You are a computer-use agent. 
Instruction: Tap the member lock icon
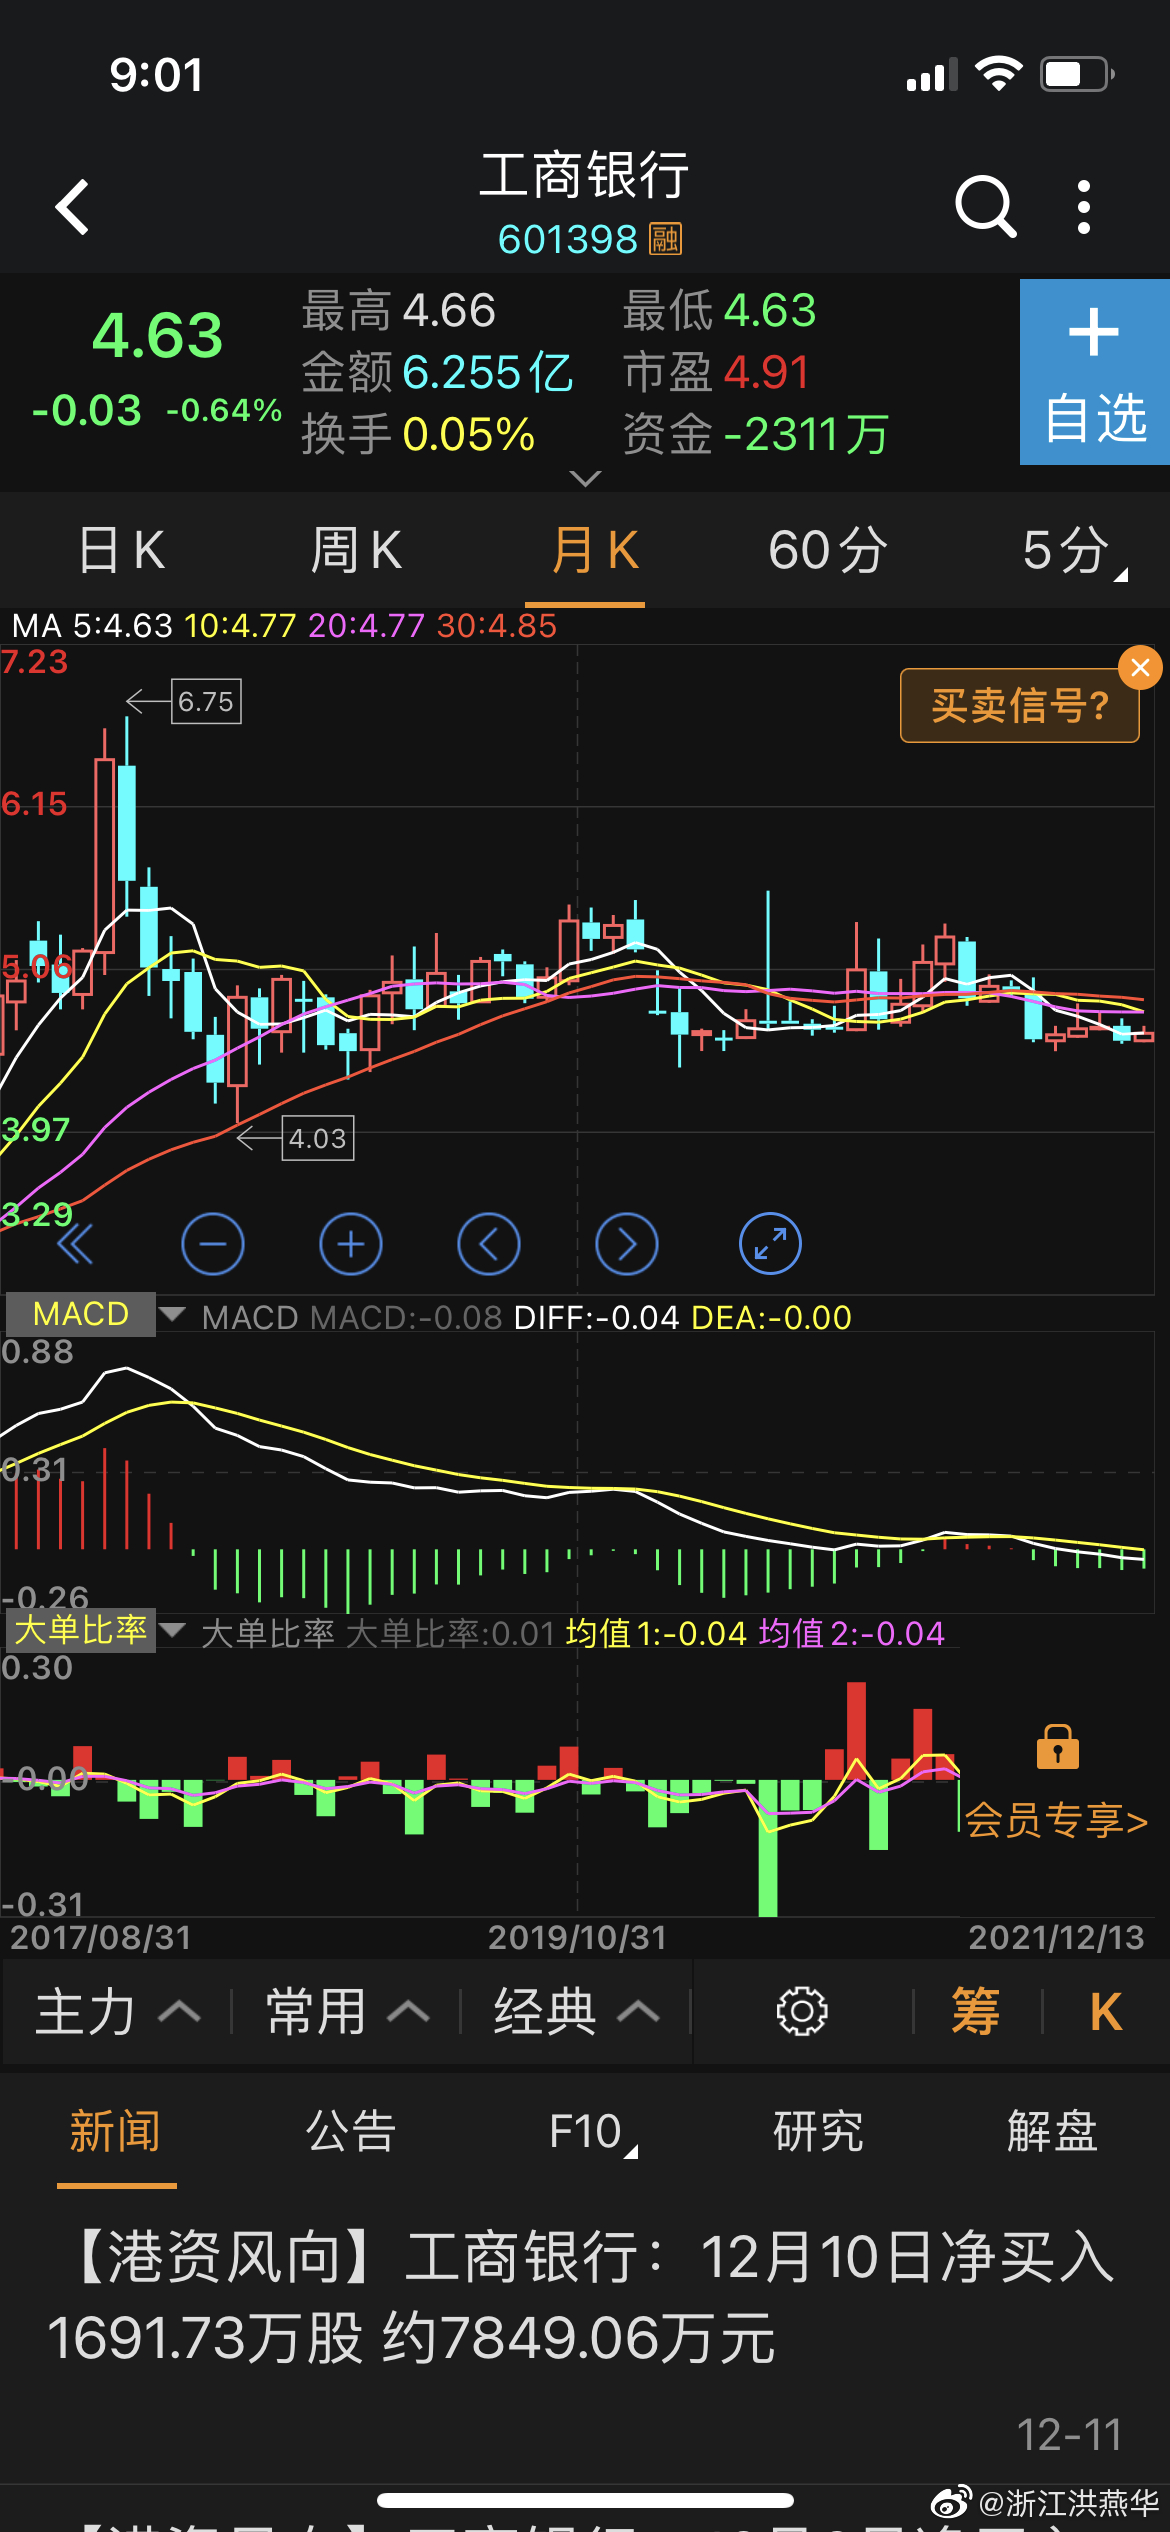1057,1746
